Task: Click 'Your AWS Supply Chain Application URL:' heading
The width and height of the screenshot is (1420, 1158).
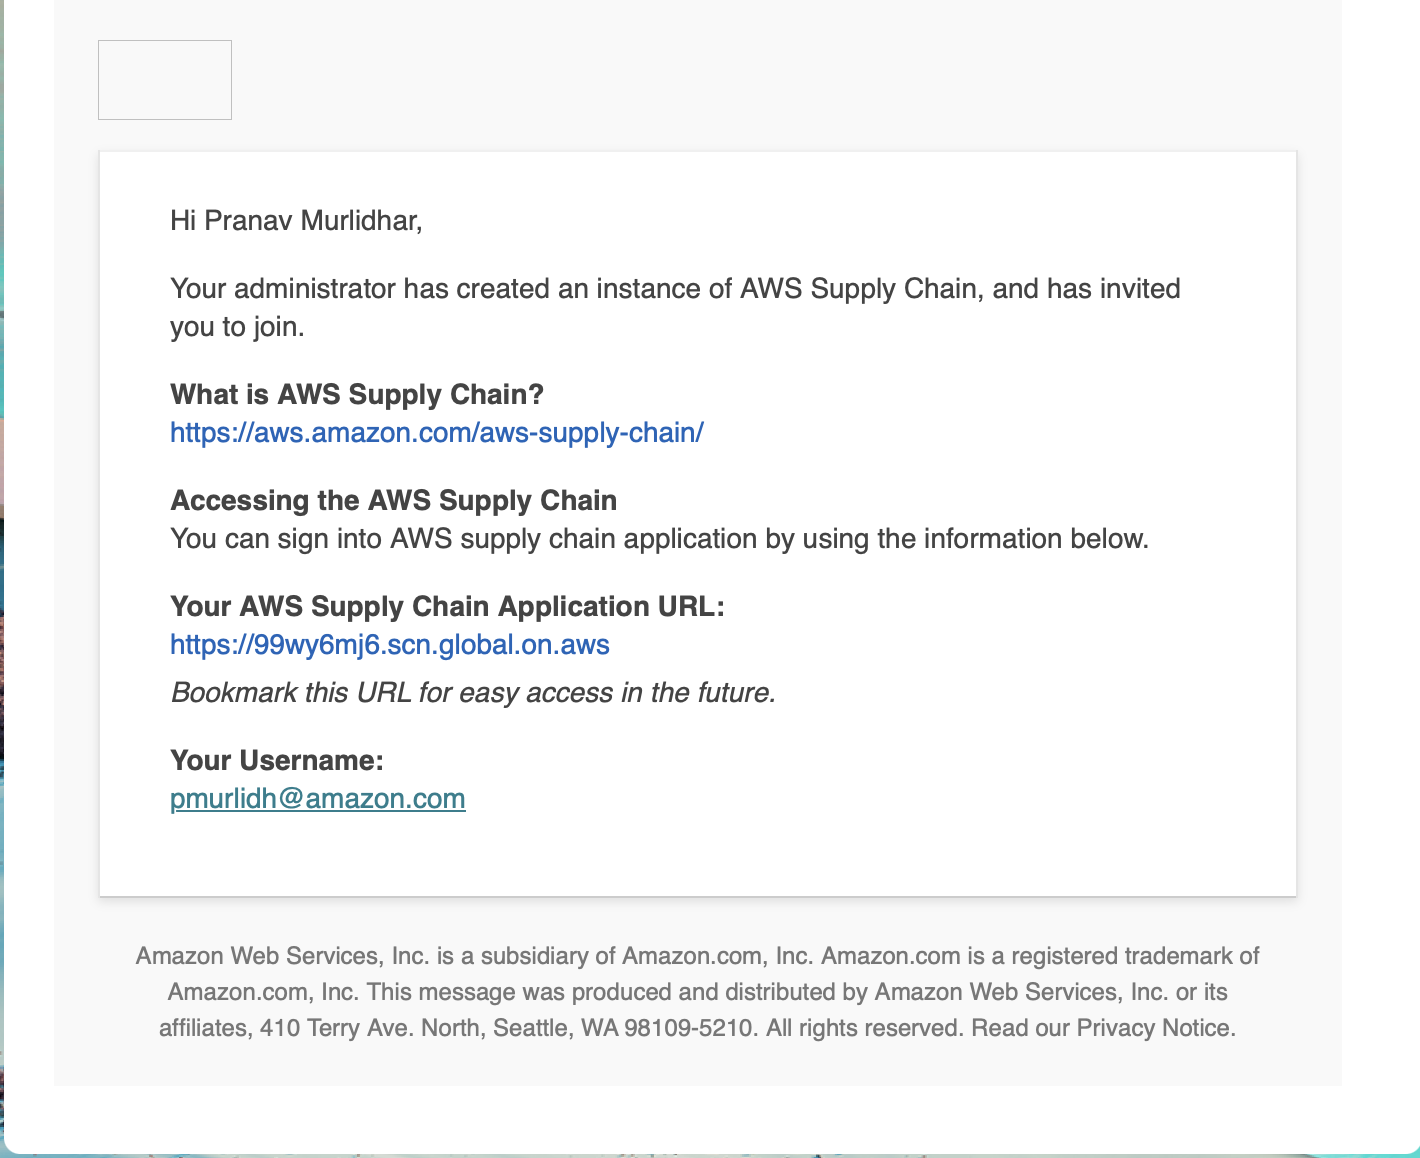Action: tap(447, 607)
